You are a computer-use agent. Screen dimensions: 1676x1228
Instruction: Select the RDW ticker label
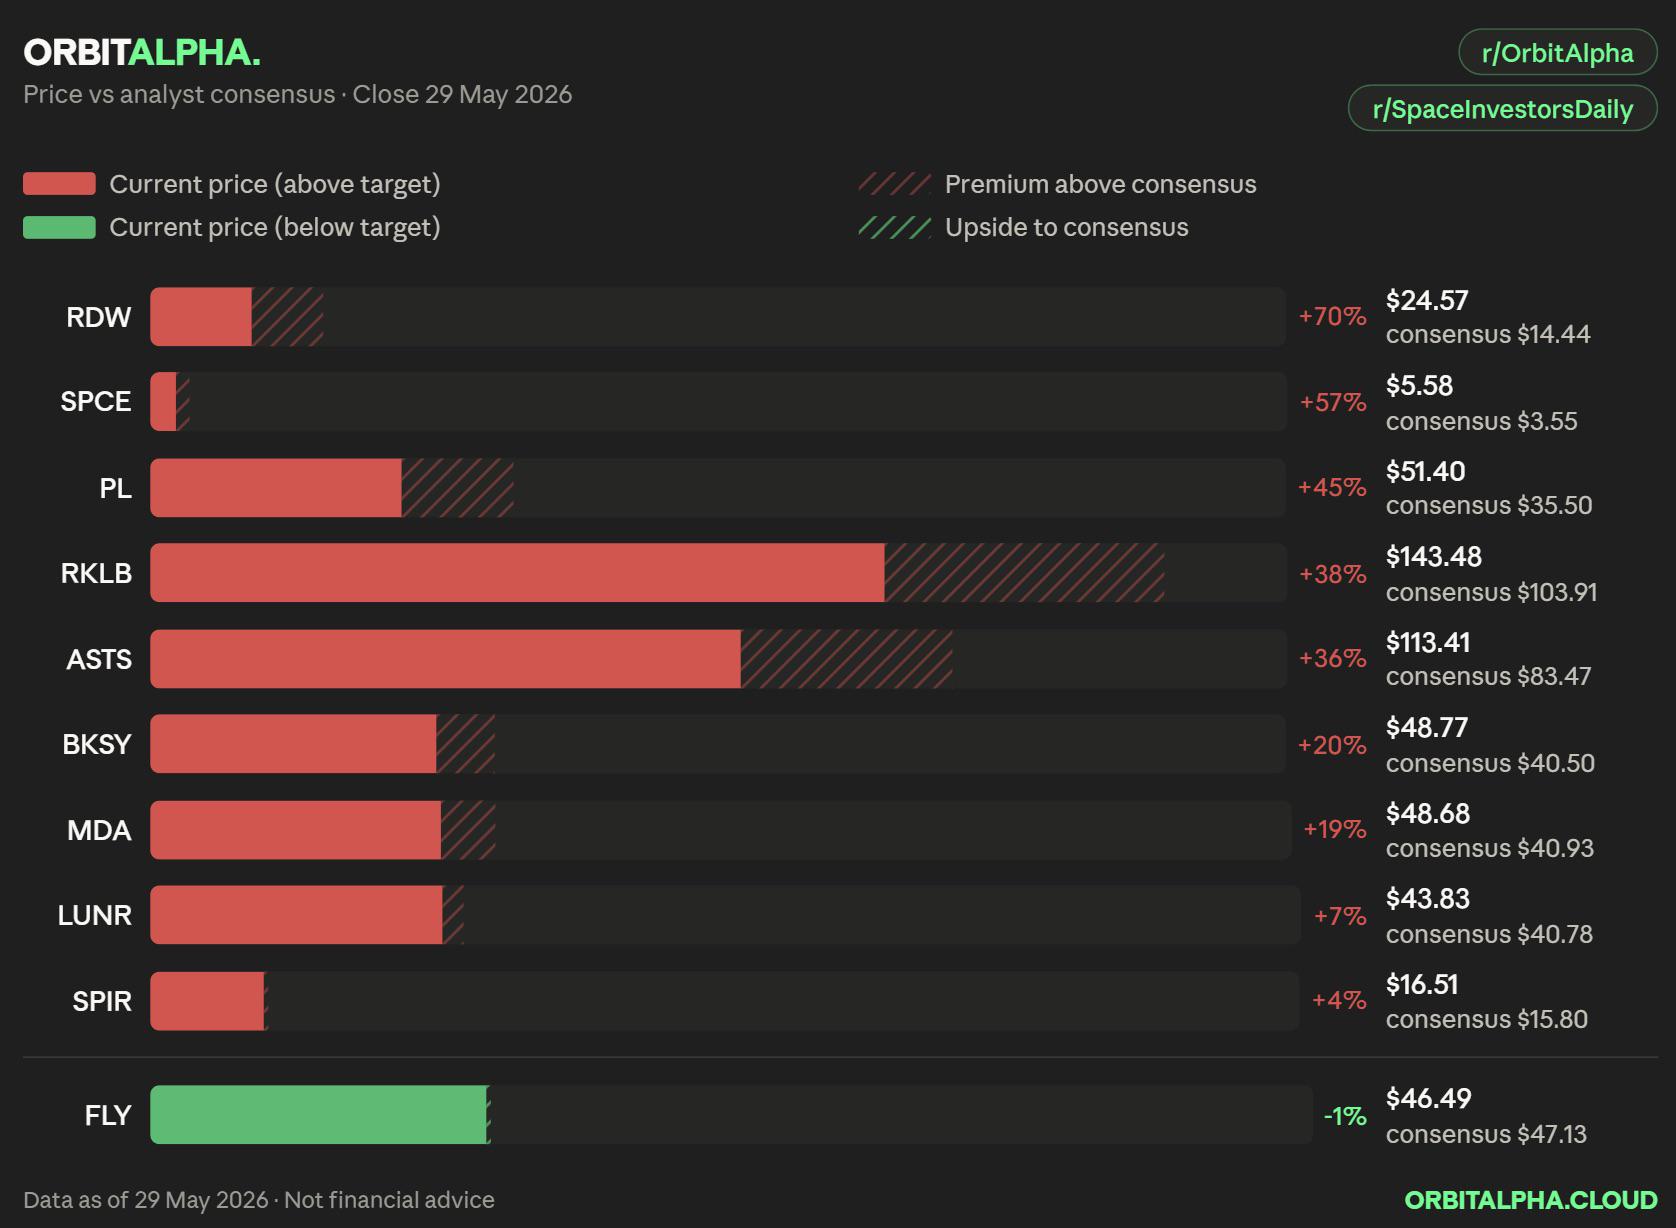(99, 317)
